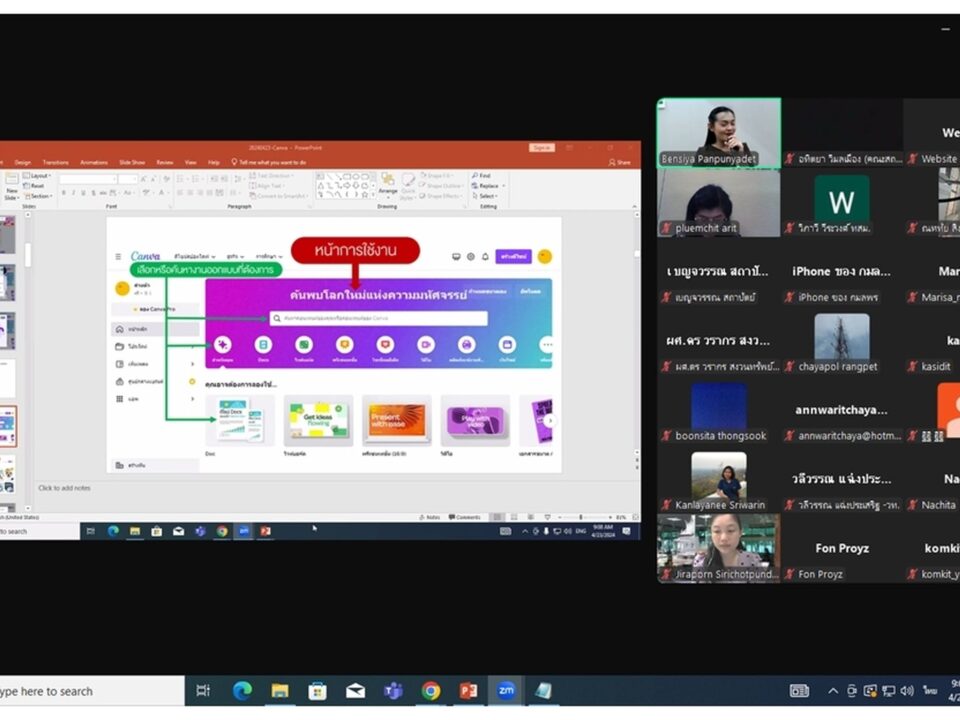Click the touch keyboard icon in outer tray

[x=799, y=691]
